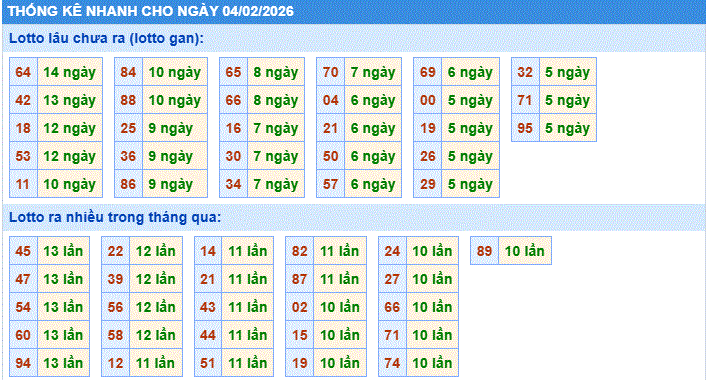Click the '10 ngày' cell beside 88
Image resolution: width=706 pixels, height=380 pixels.
click(175, 100)
